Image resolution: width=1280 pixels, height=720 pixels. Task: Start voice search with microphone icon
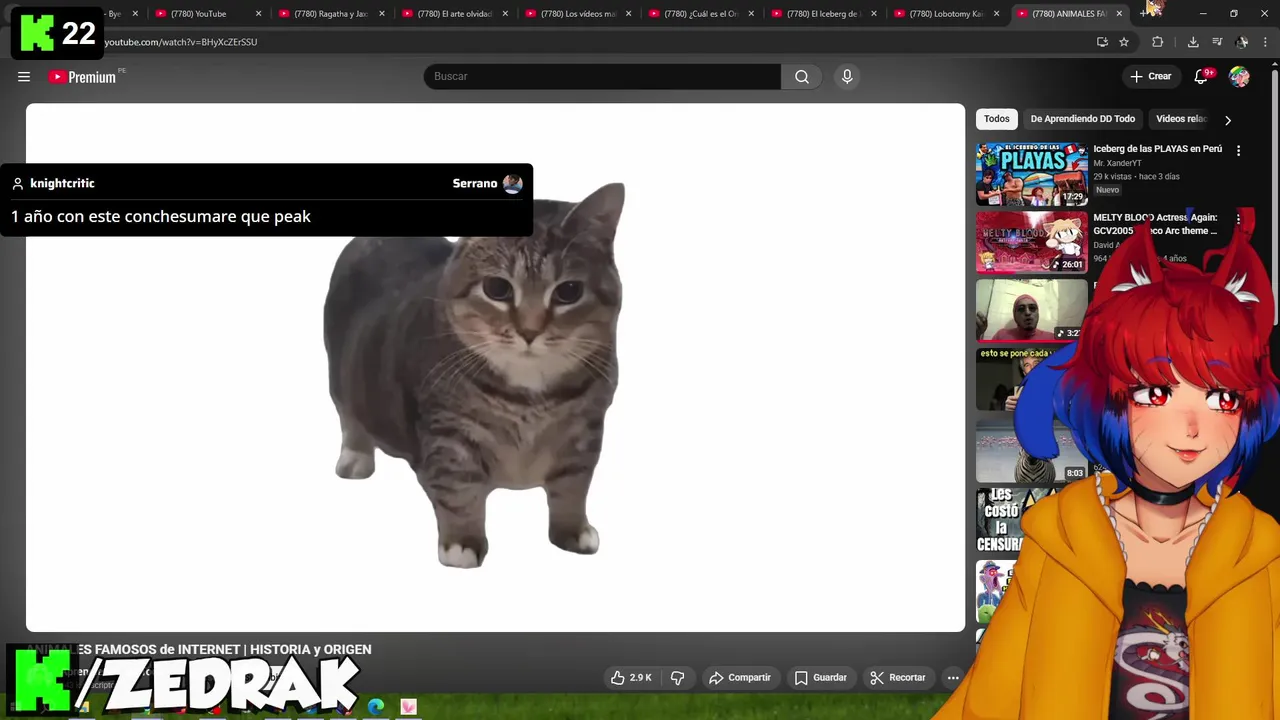point(847,77)
